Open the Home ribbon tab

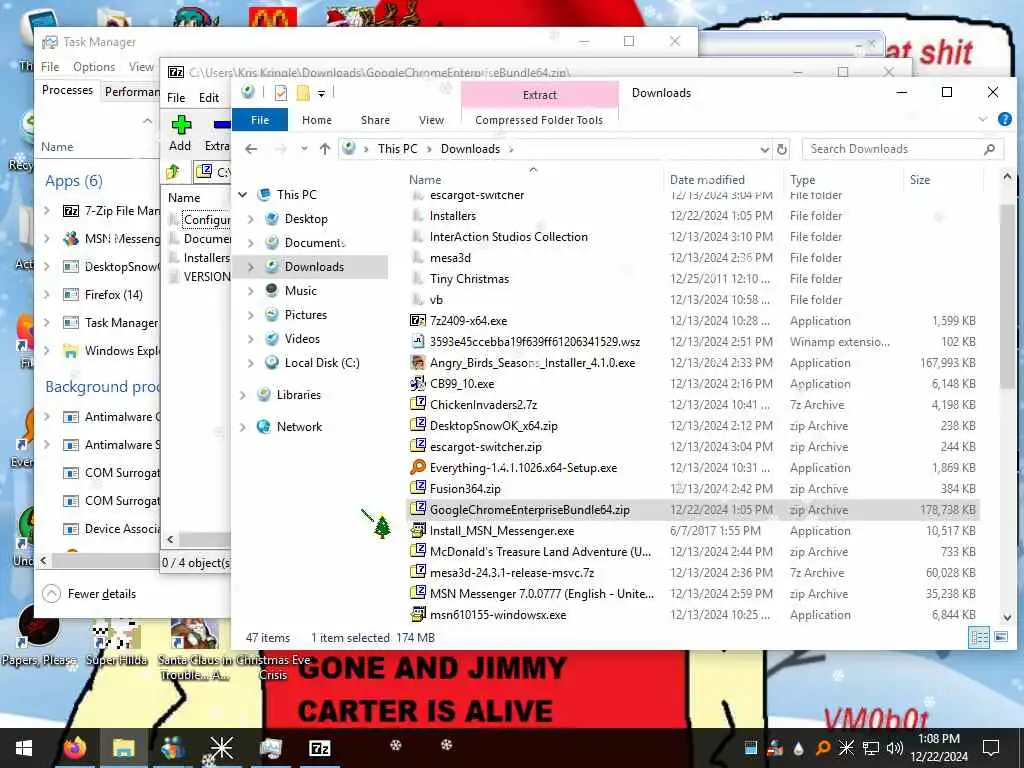pos(317,120)
